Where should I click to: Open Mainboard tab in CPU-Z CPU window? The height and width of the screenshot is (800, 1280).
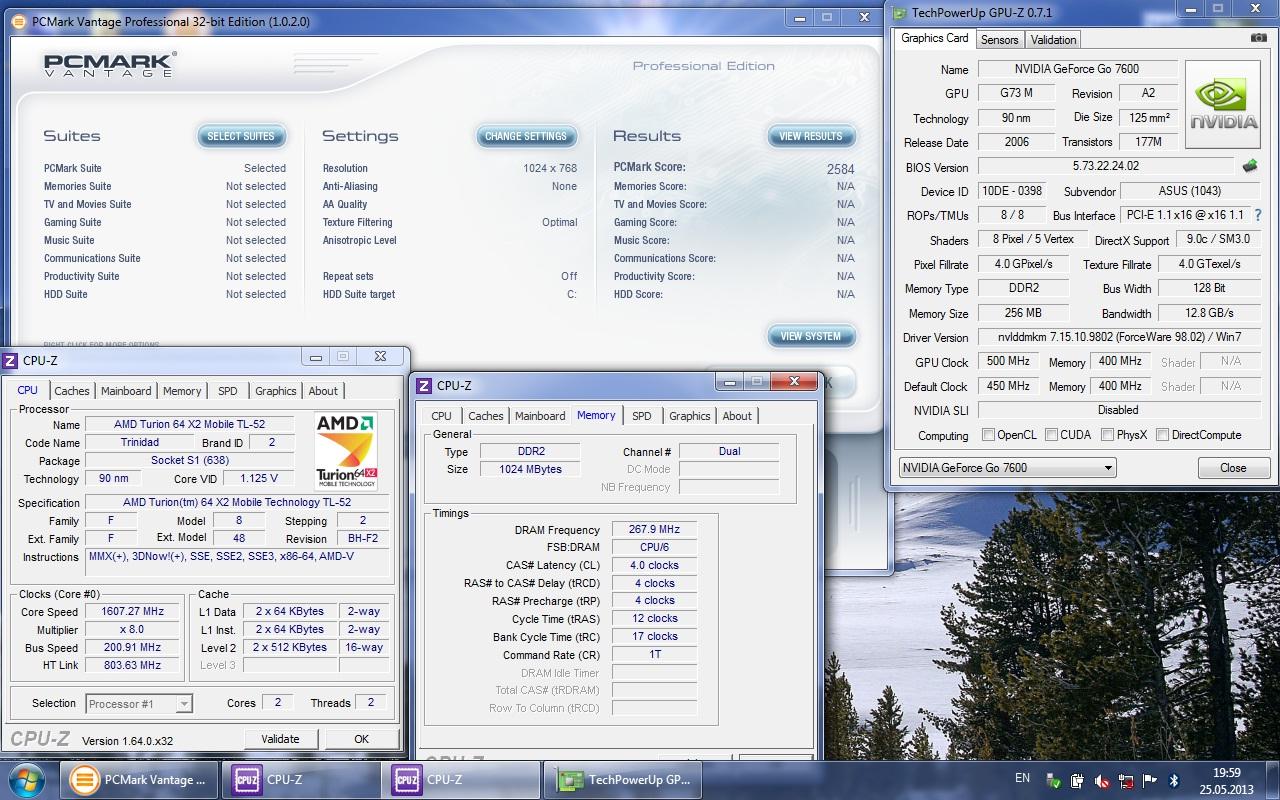click(126, 391)
